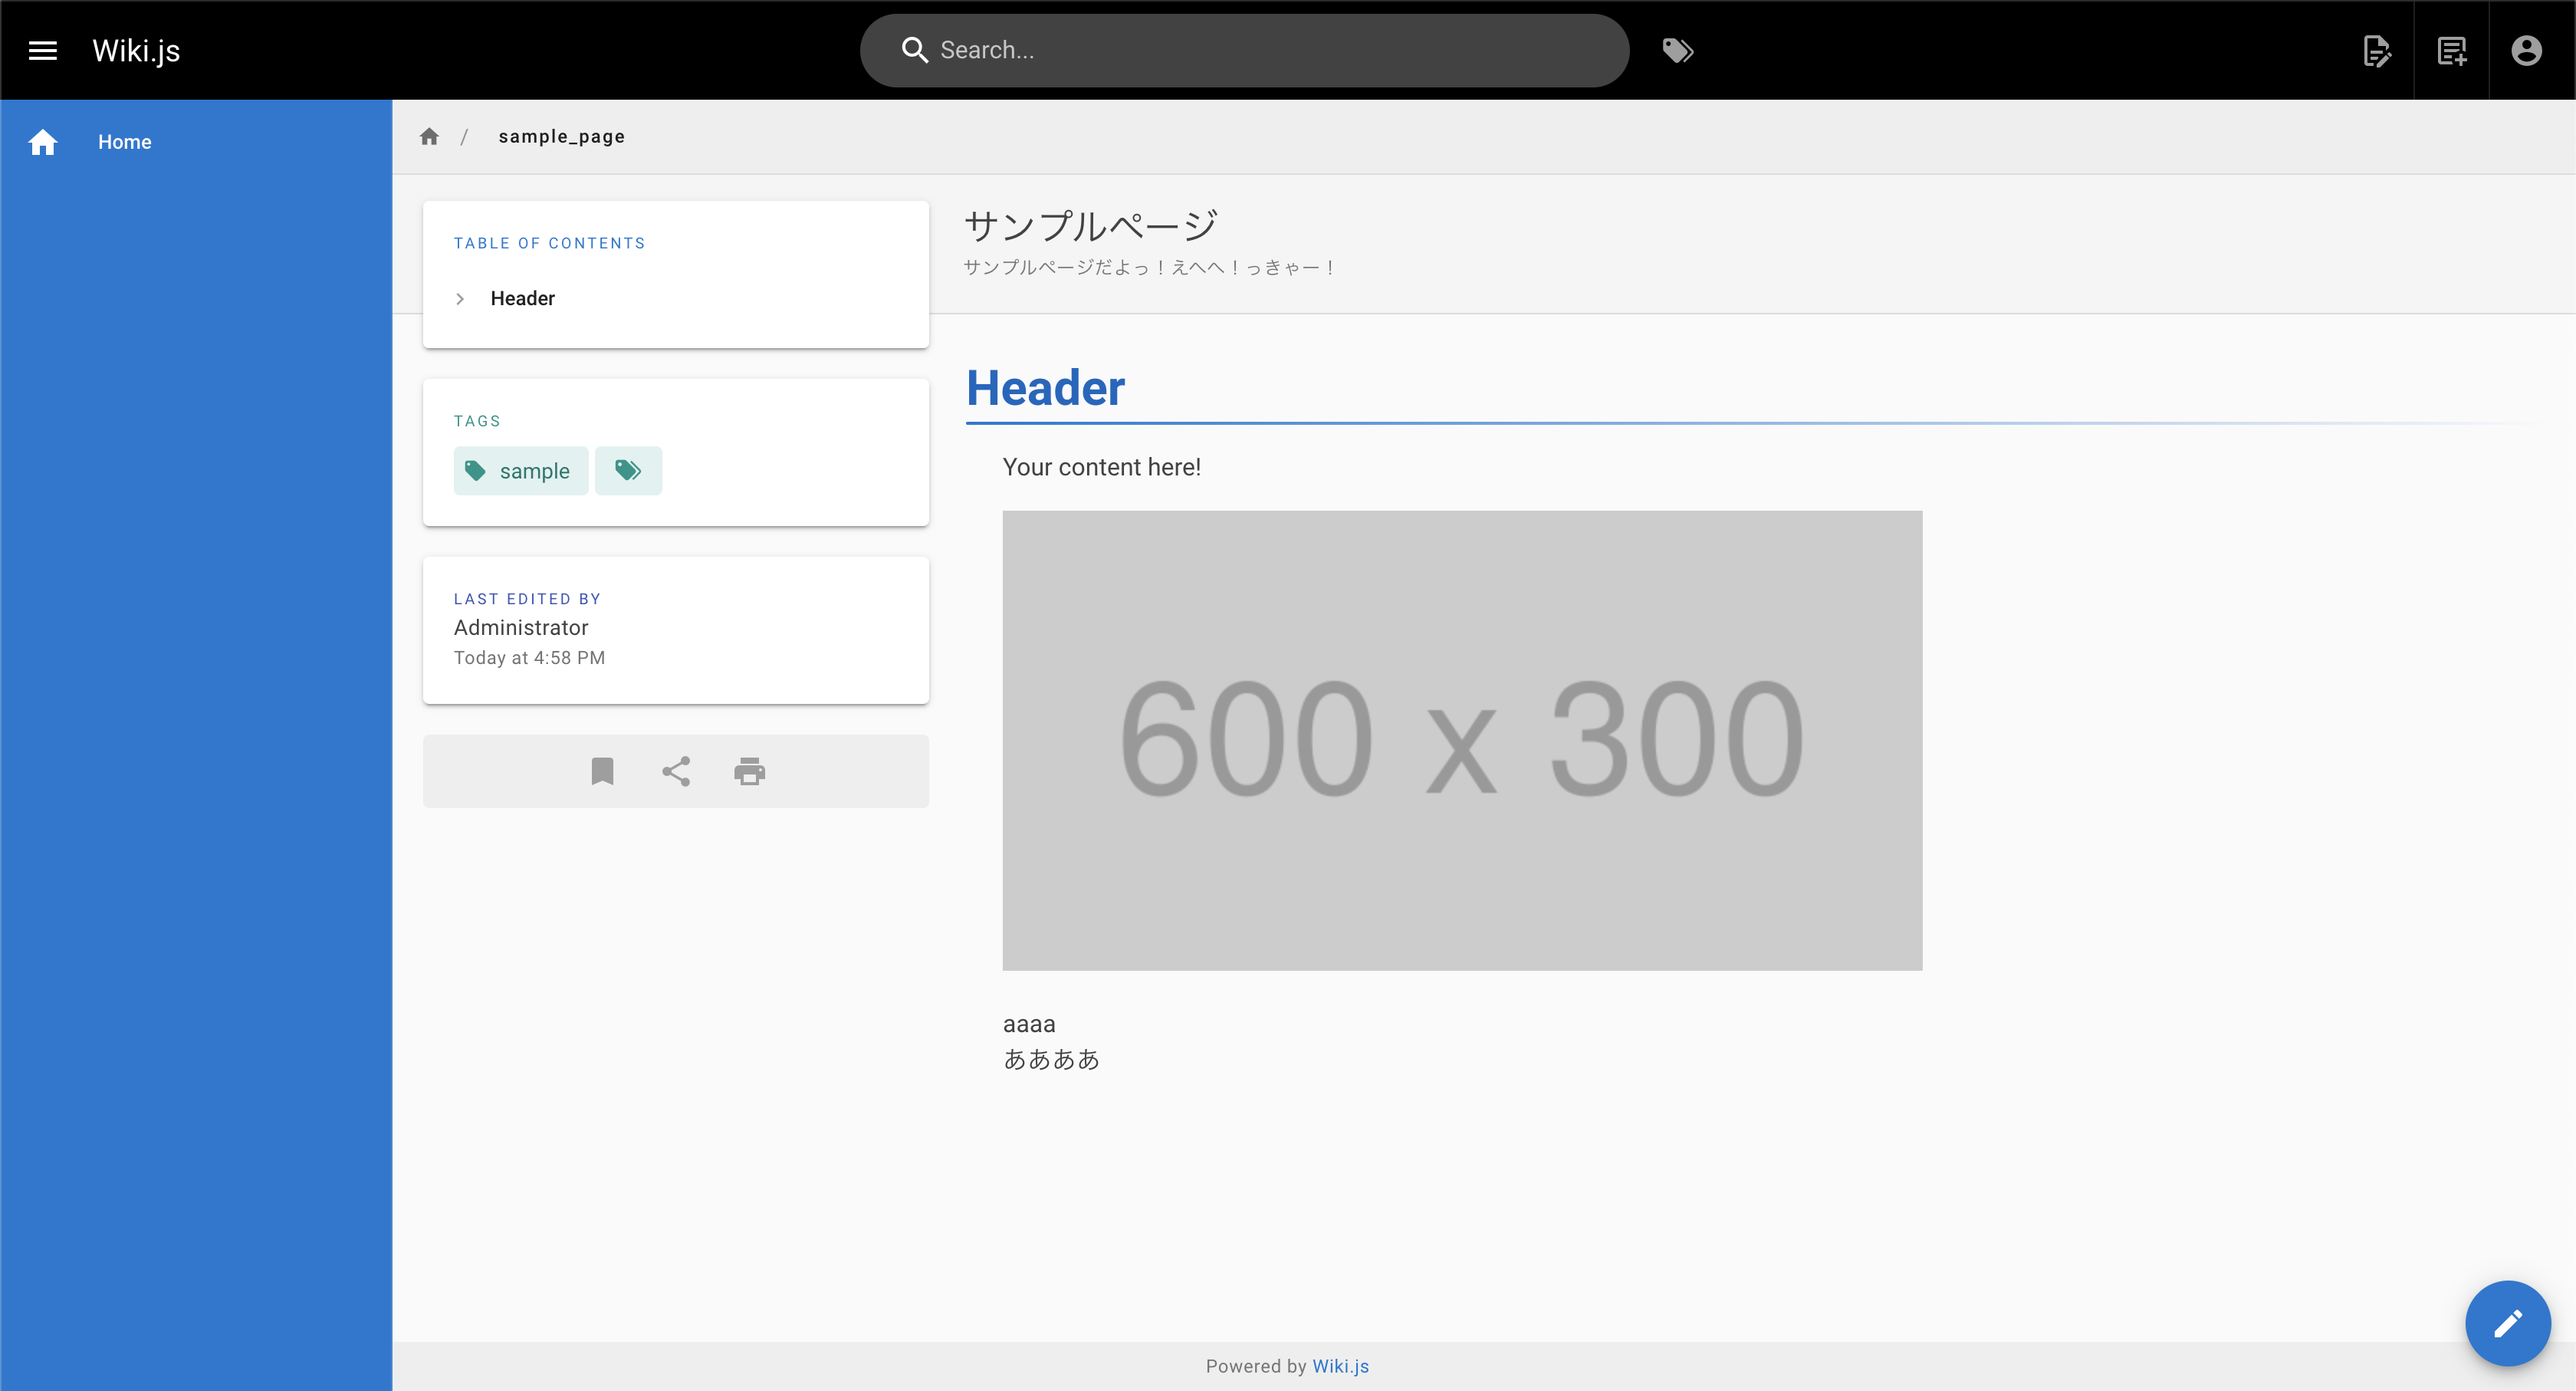Share this page icon
Image resolution: width=2576 pixels, height=1391 pixels.
[676, 771]
